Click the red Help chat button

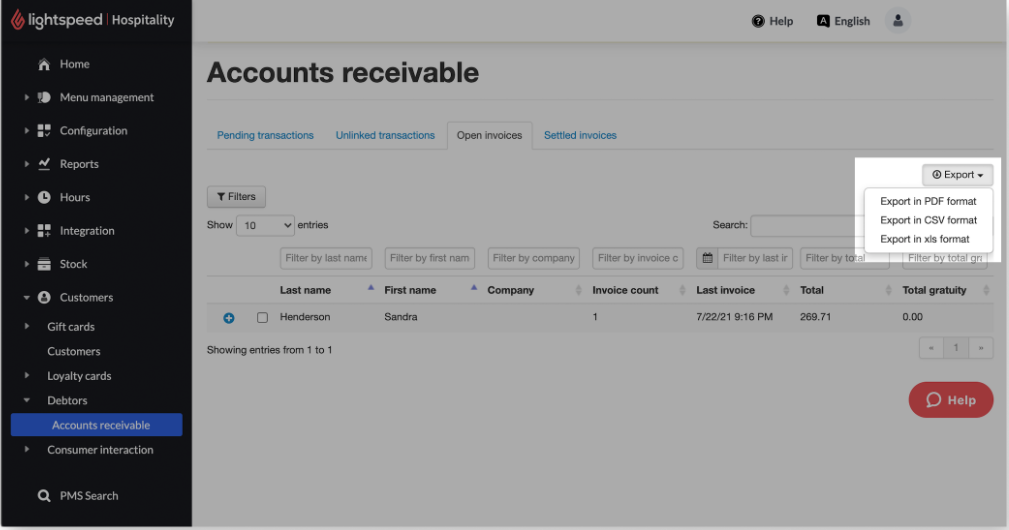[x=950, y=400]
